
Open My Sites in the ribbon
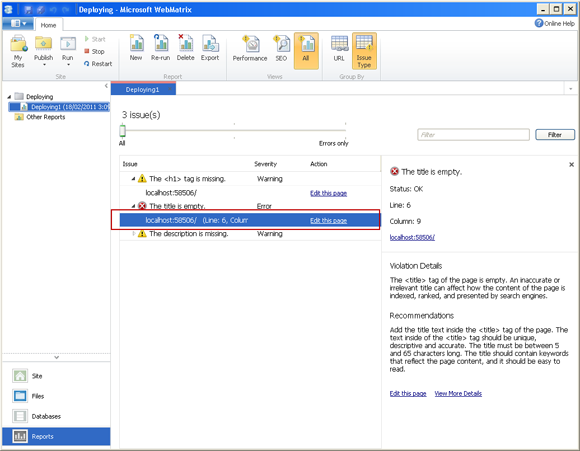[x=18, y=51]
